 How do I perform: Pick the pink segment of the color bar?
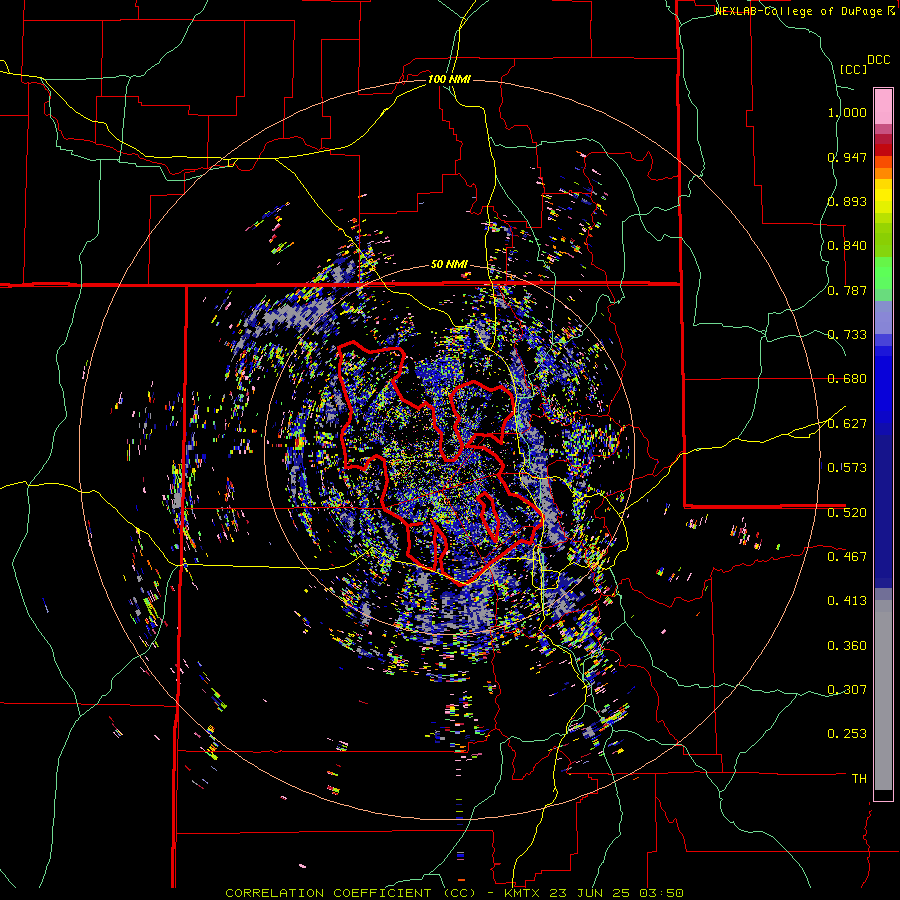coord(883,106)
